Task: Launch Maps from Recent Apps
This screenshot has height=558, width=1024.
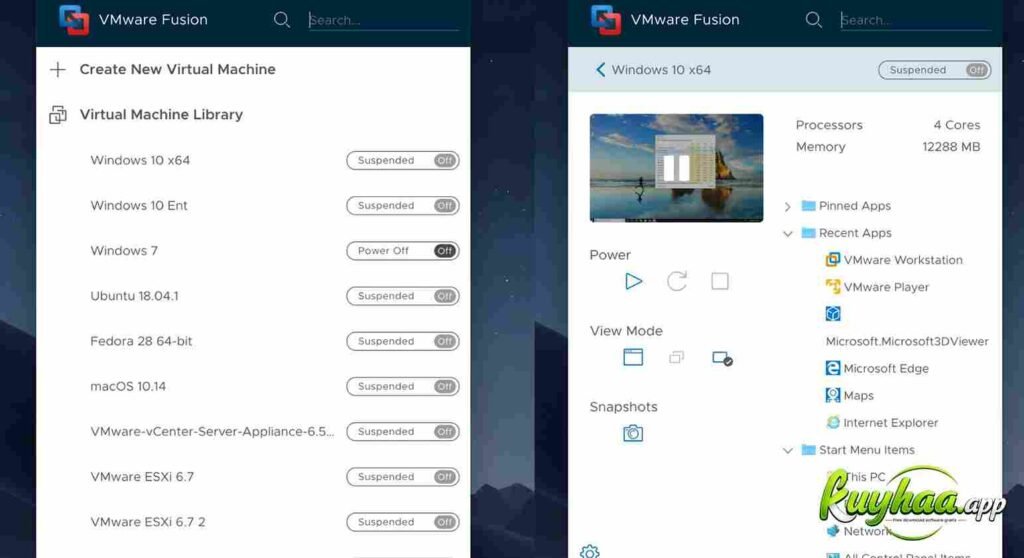Action: [x=858, y=395]
